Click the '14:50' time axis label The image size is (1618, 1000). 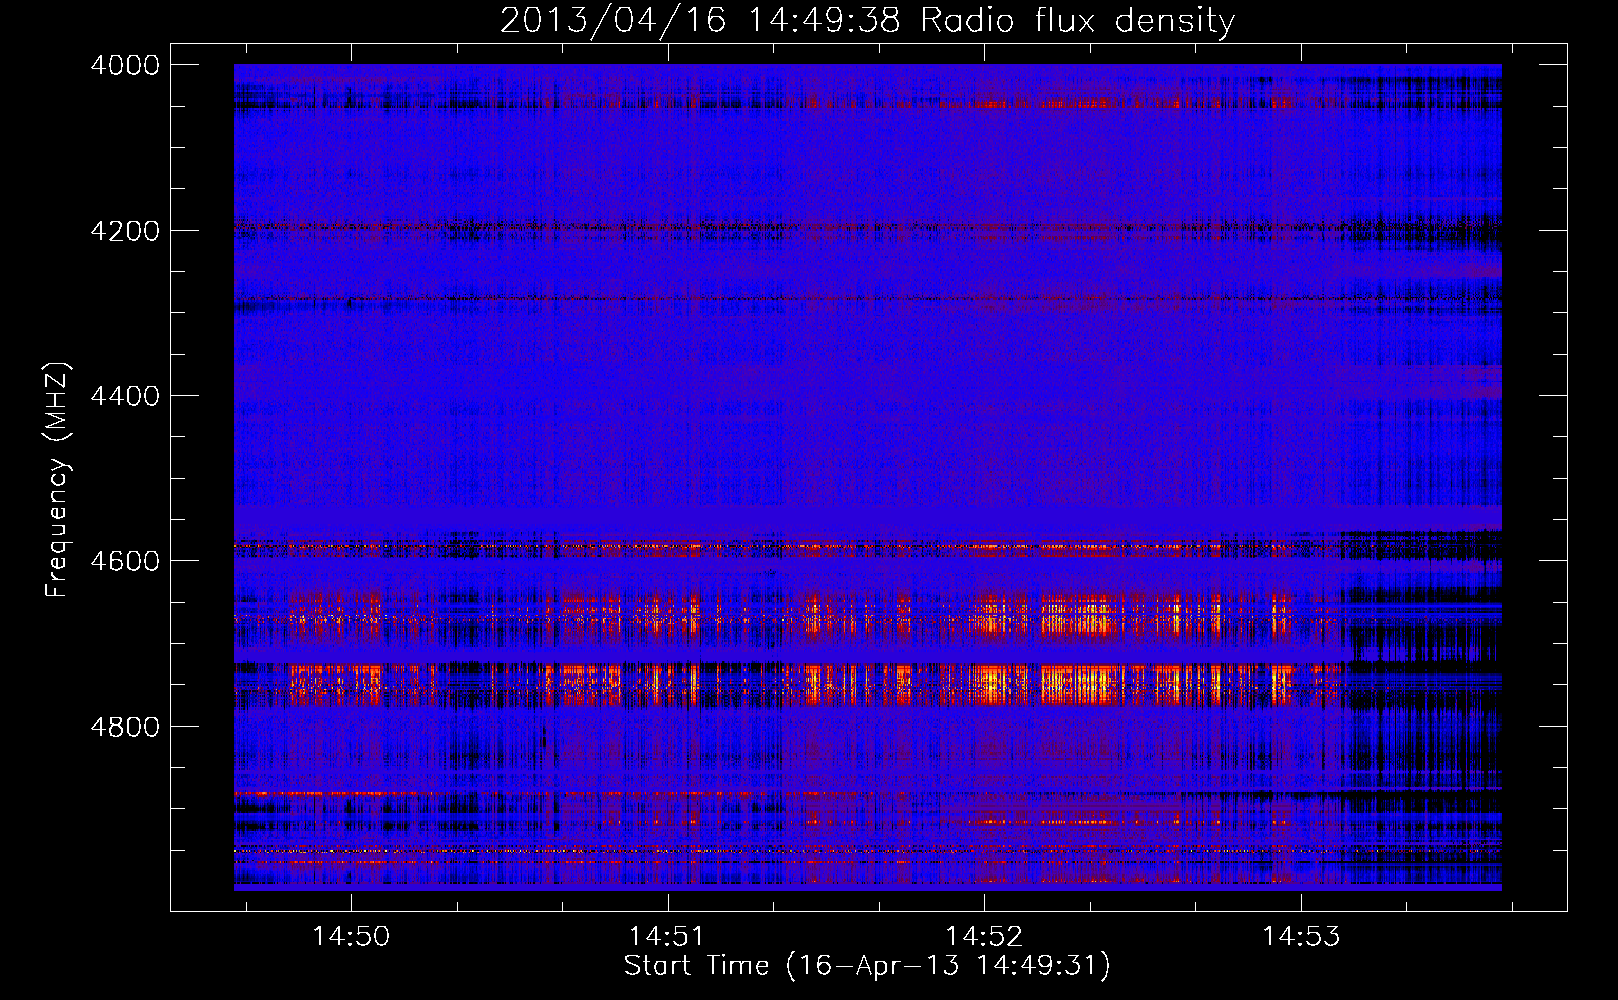pyautogui.click(x=351, y=937)
